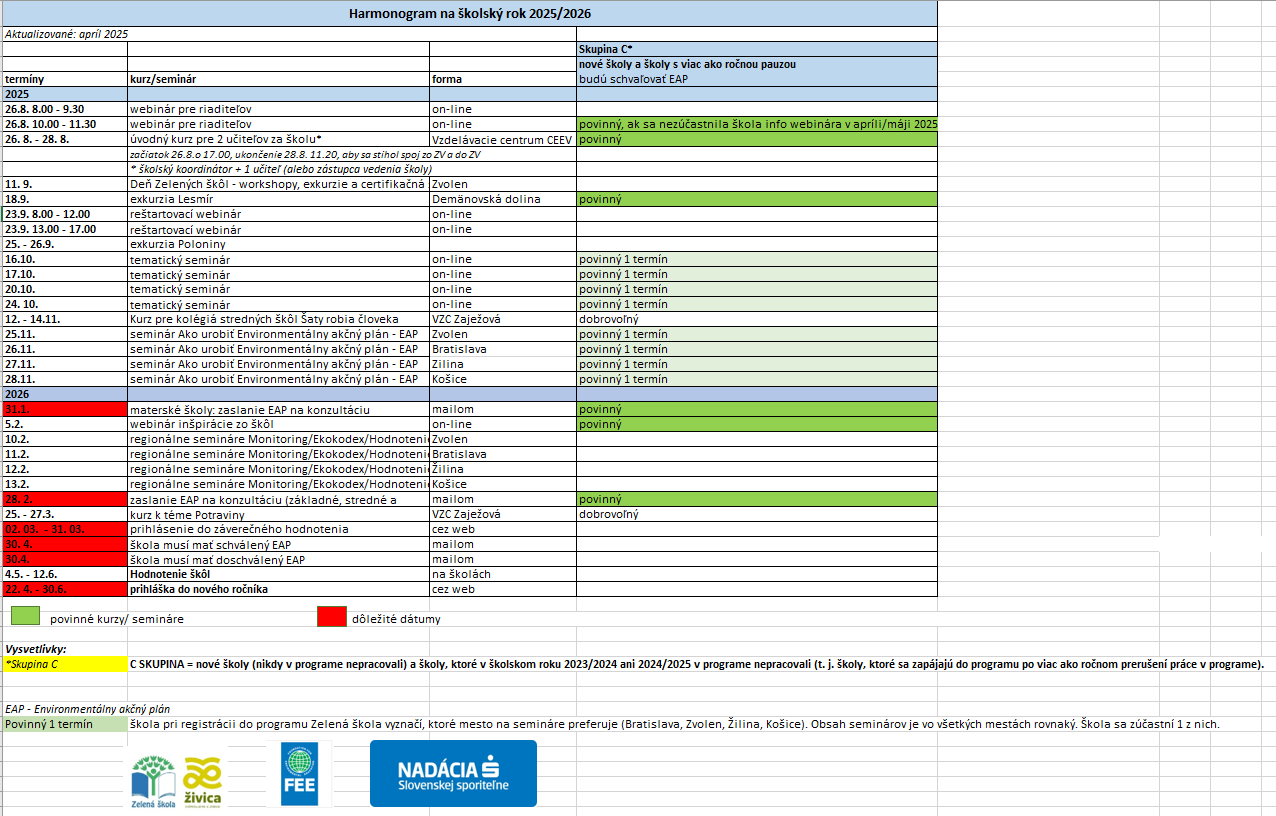Click the red '31.1.' date cell
Screen dimensions: 1276x816
(64, 409)
